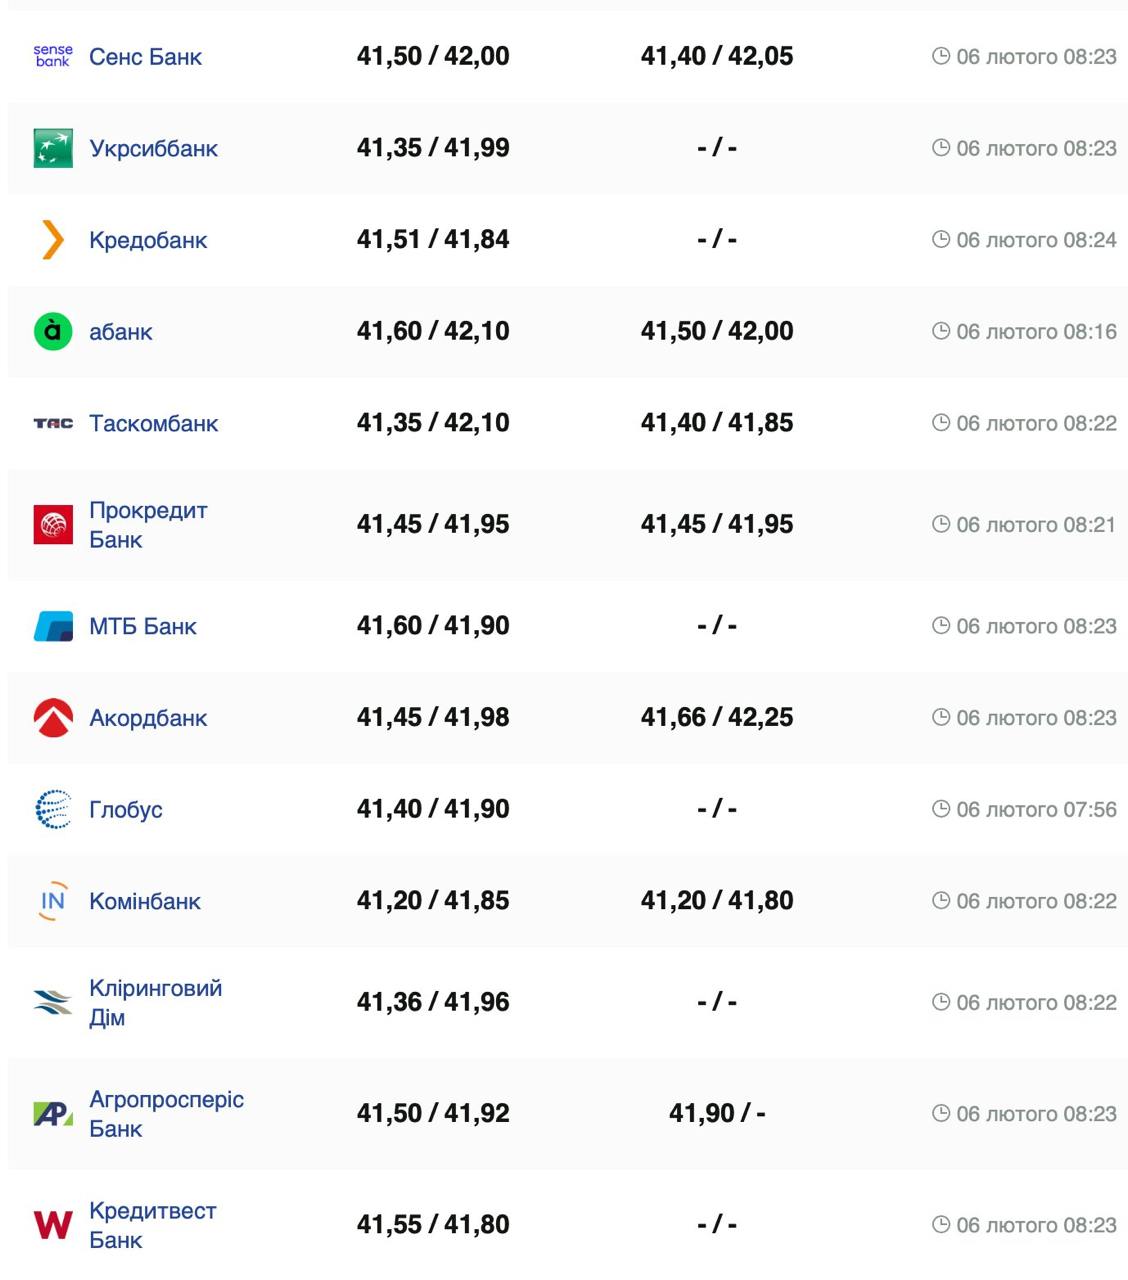Screen dimensions: 1128x1280
Task: Click Глобус update time 06 лютого 07:56
Action: [x=1036, y=809]
